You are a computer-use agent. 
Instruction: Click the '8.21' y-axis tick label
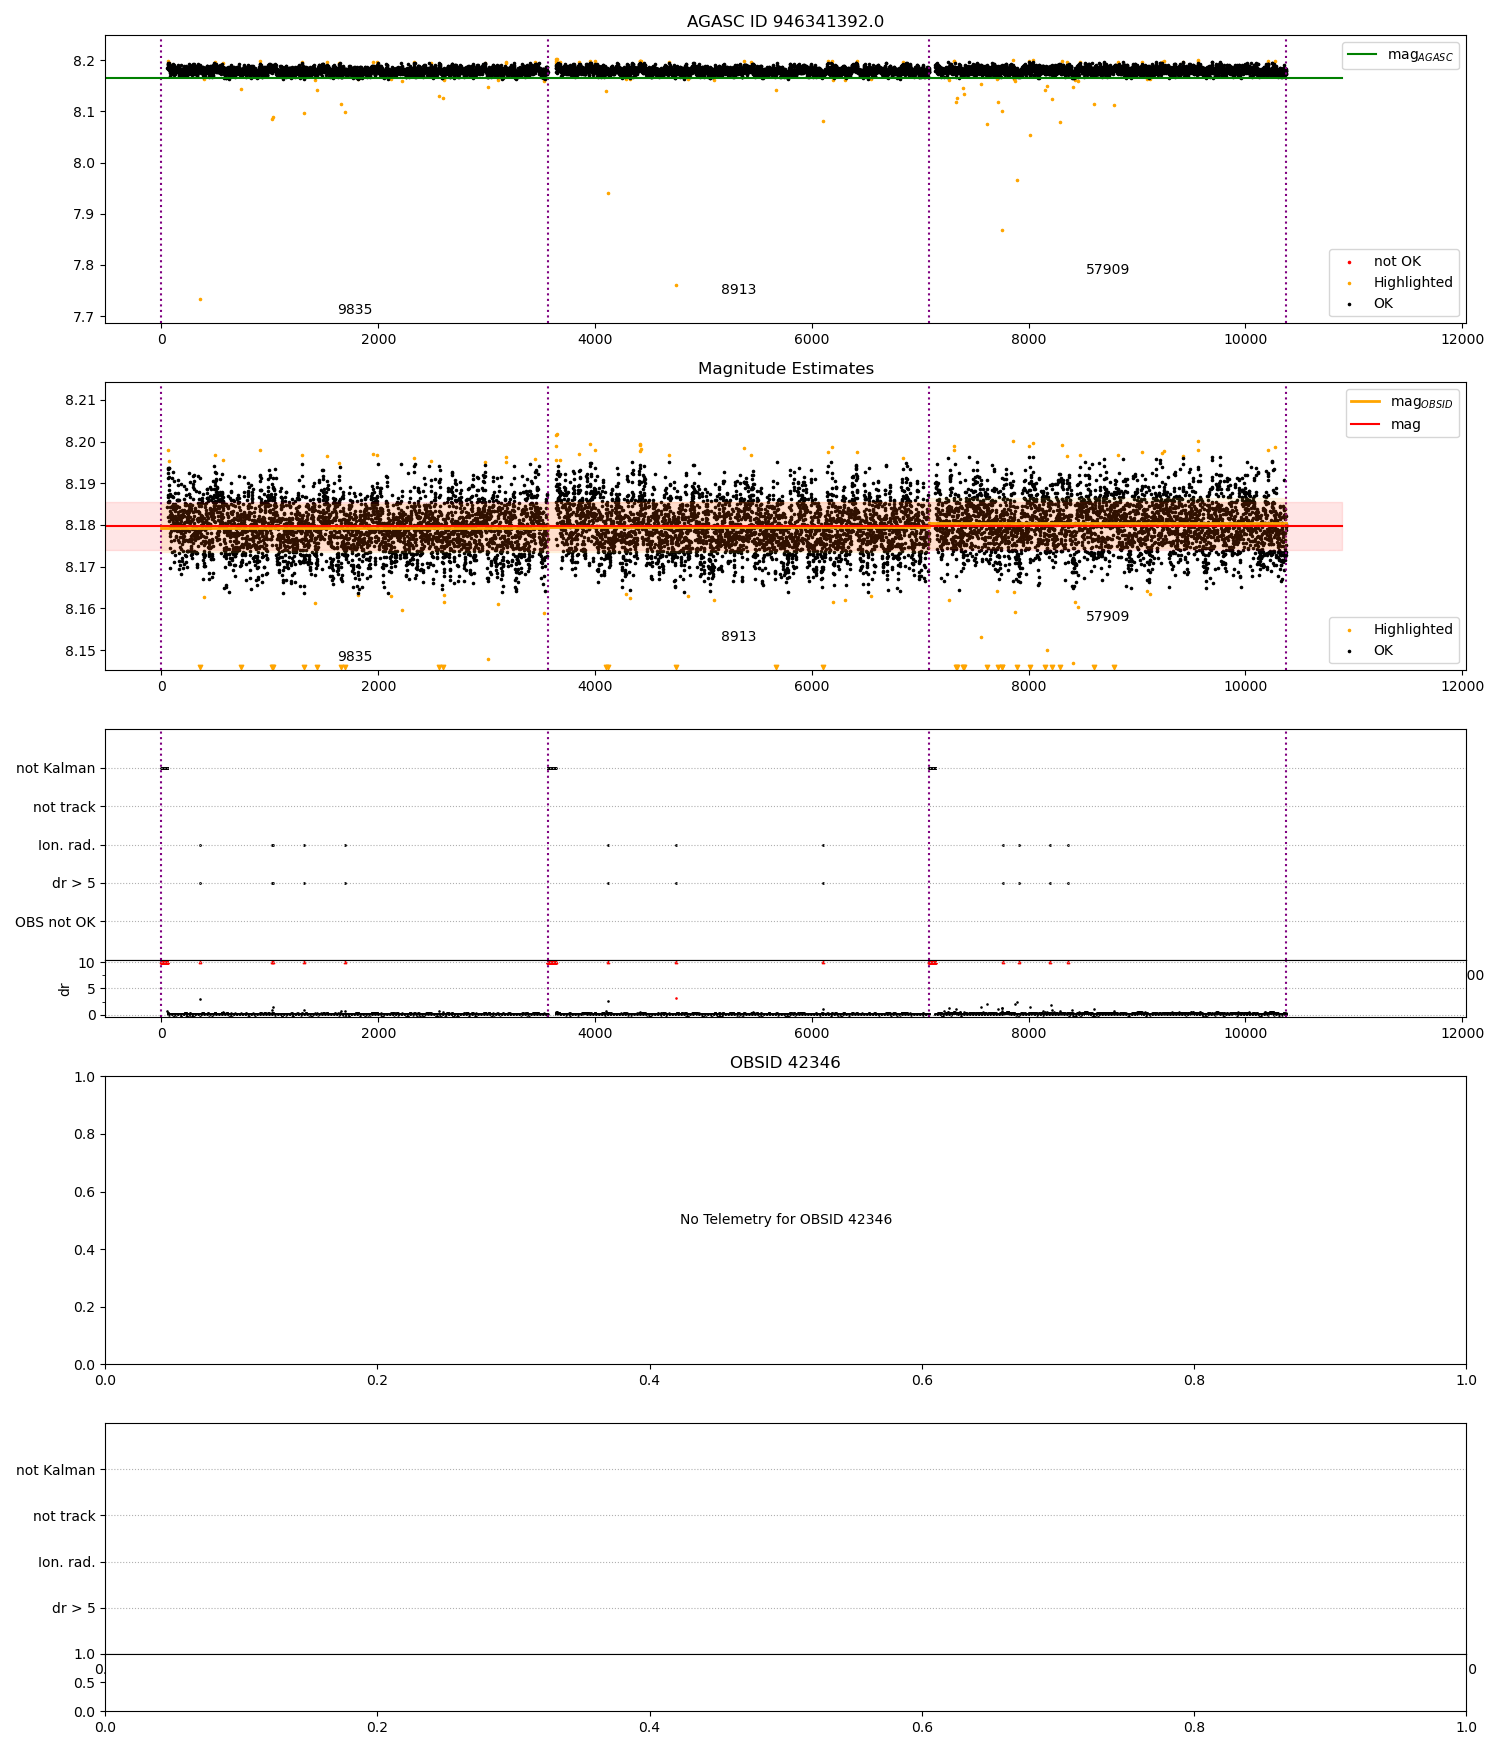(x=80, y=400)
